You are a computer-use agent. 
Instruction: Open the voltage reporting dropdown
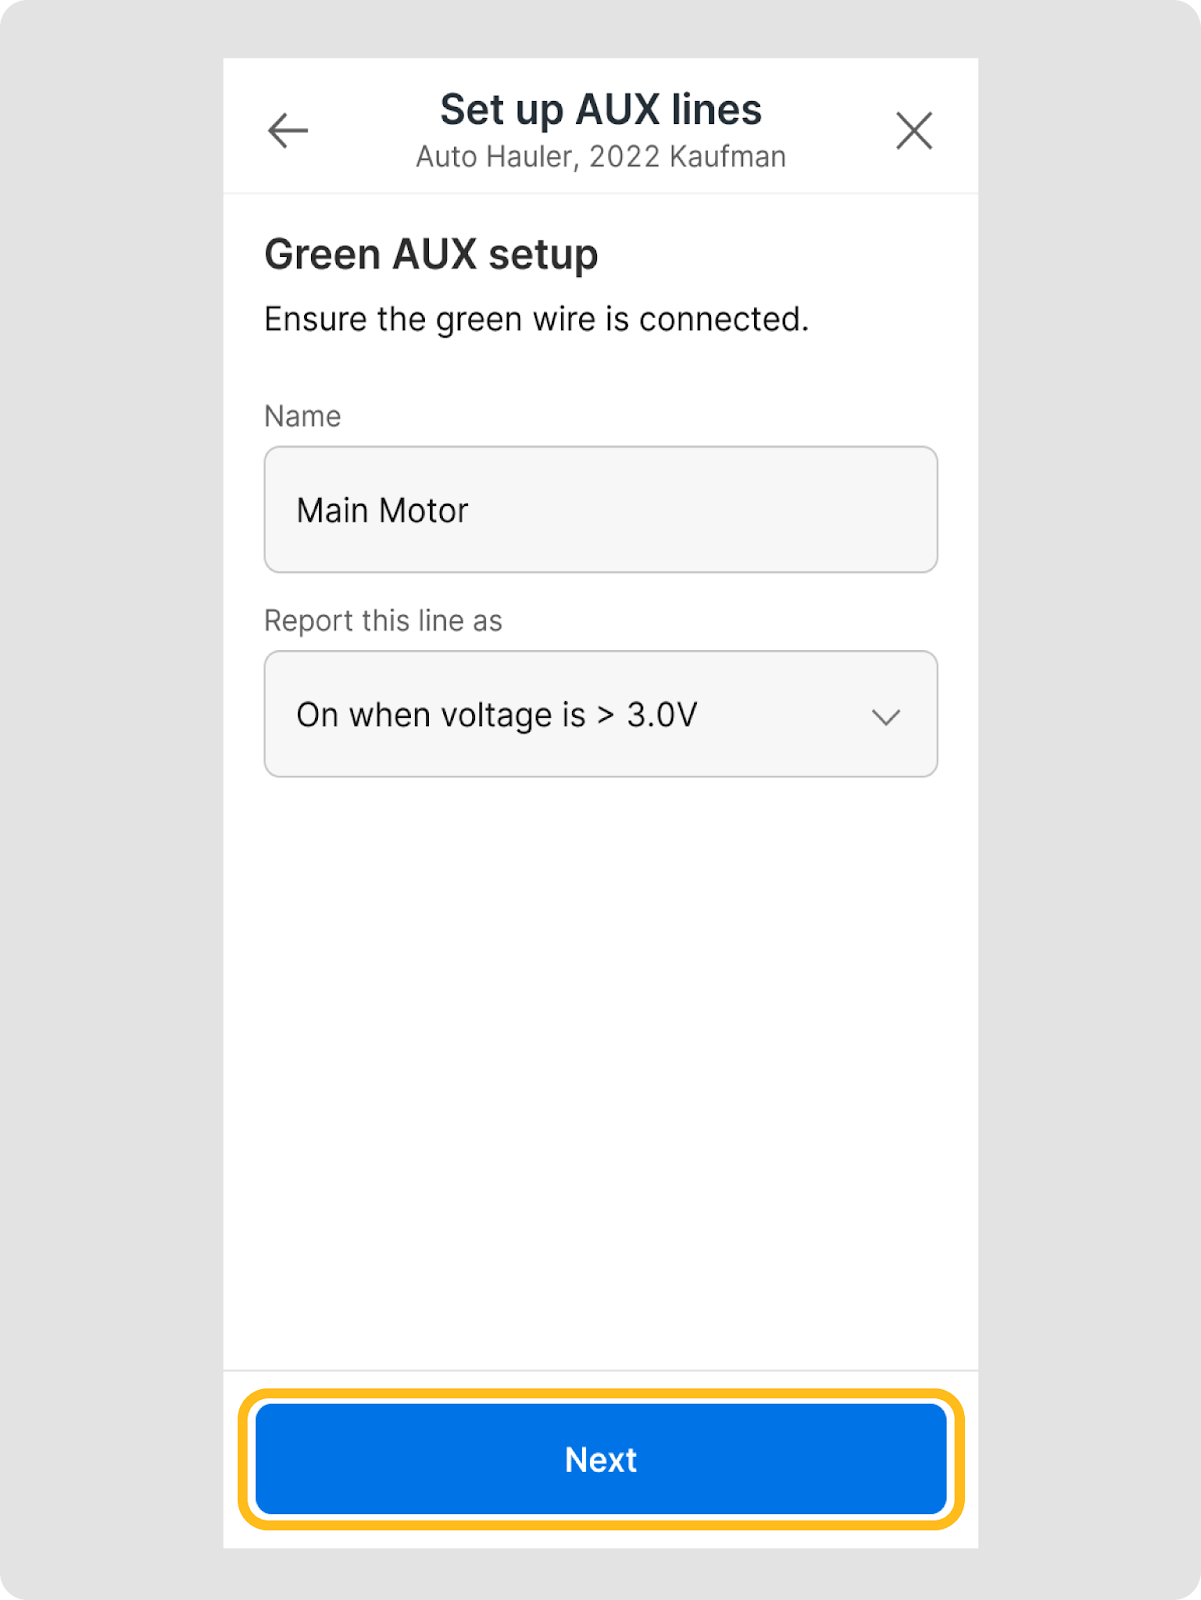point(600,714)
